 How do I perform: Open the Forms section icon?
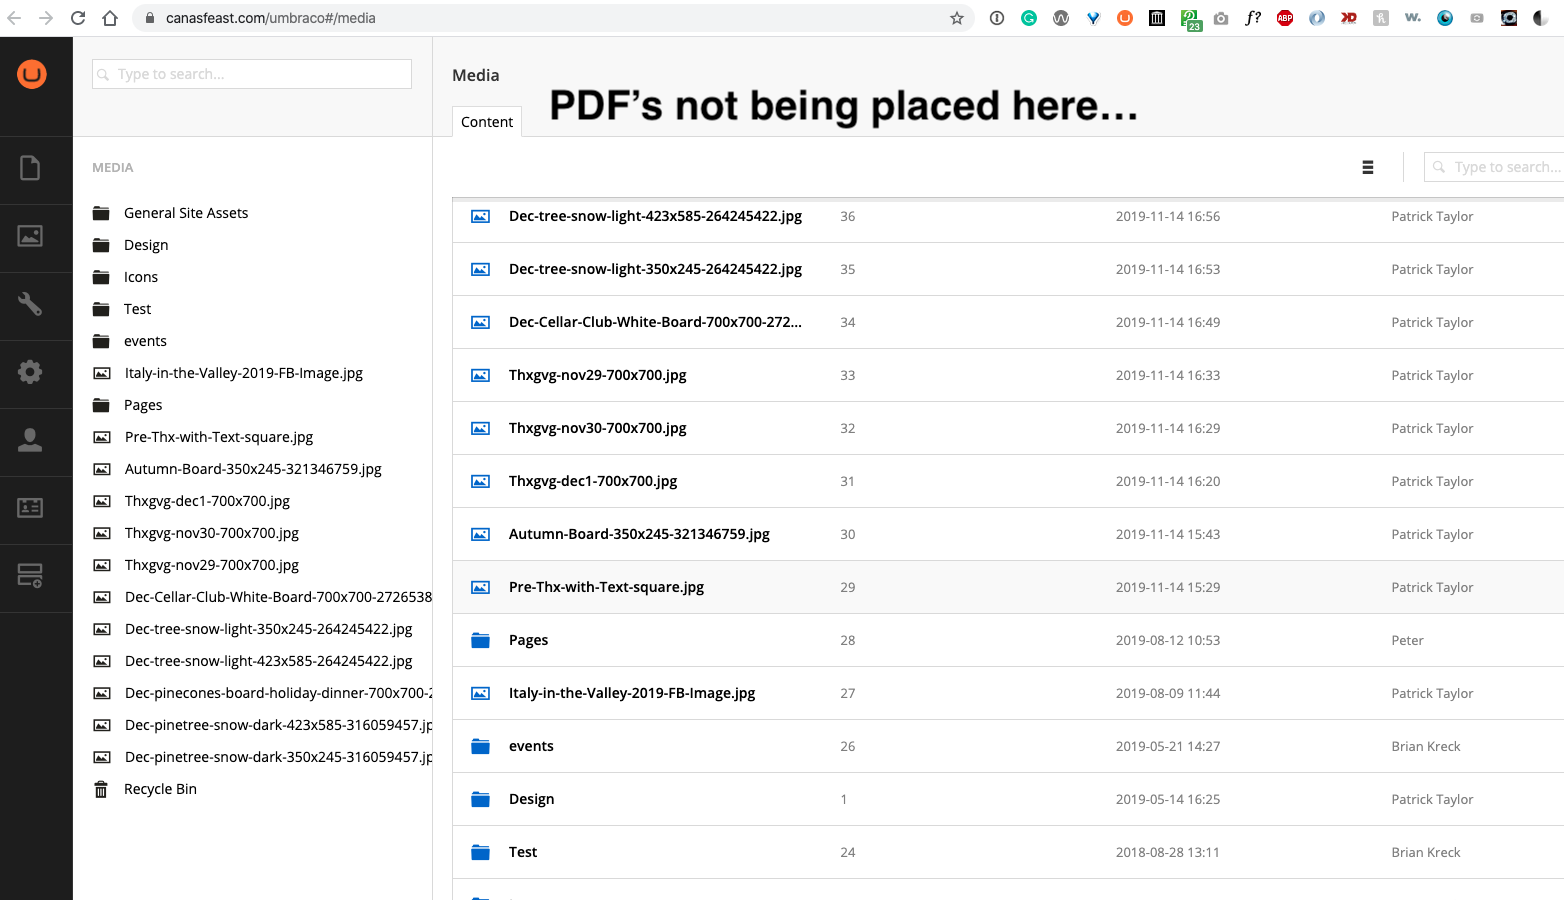coord(30,576)
